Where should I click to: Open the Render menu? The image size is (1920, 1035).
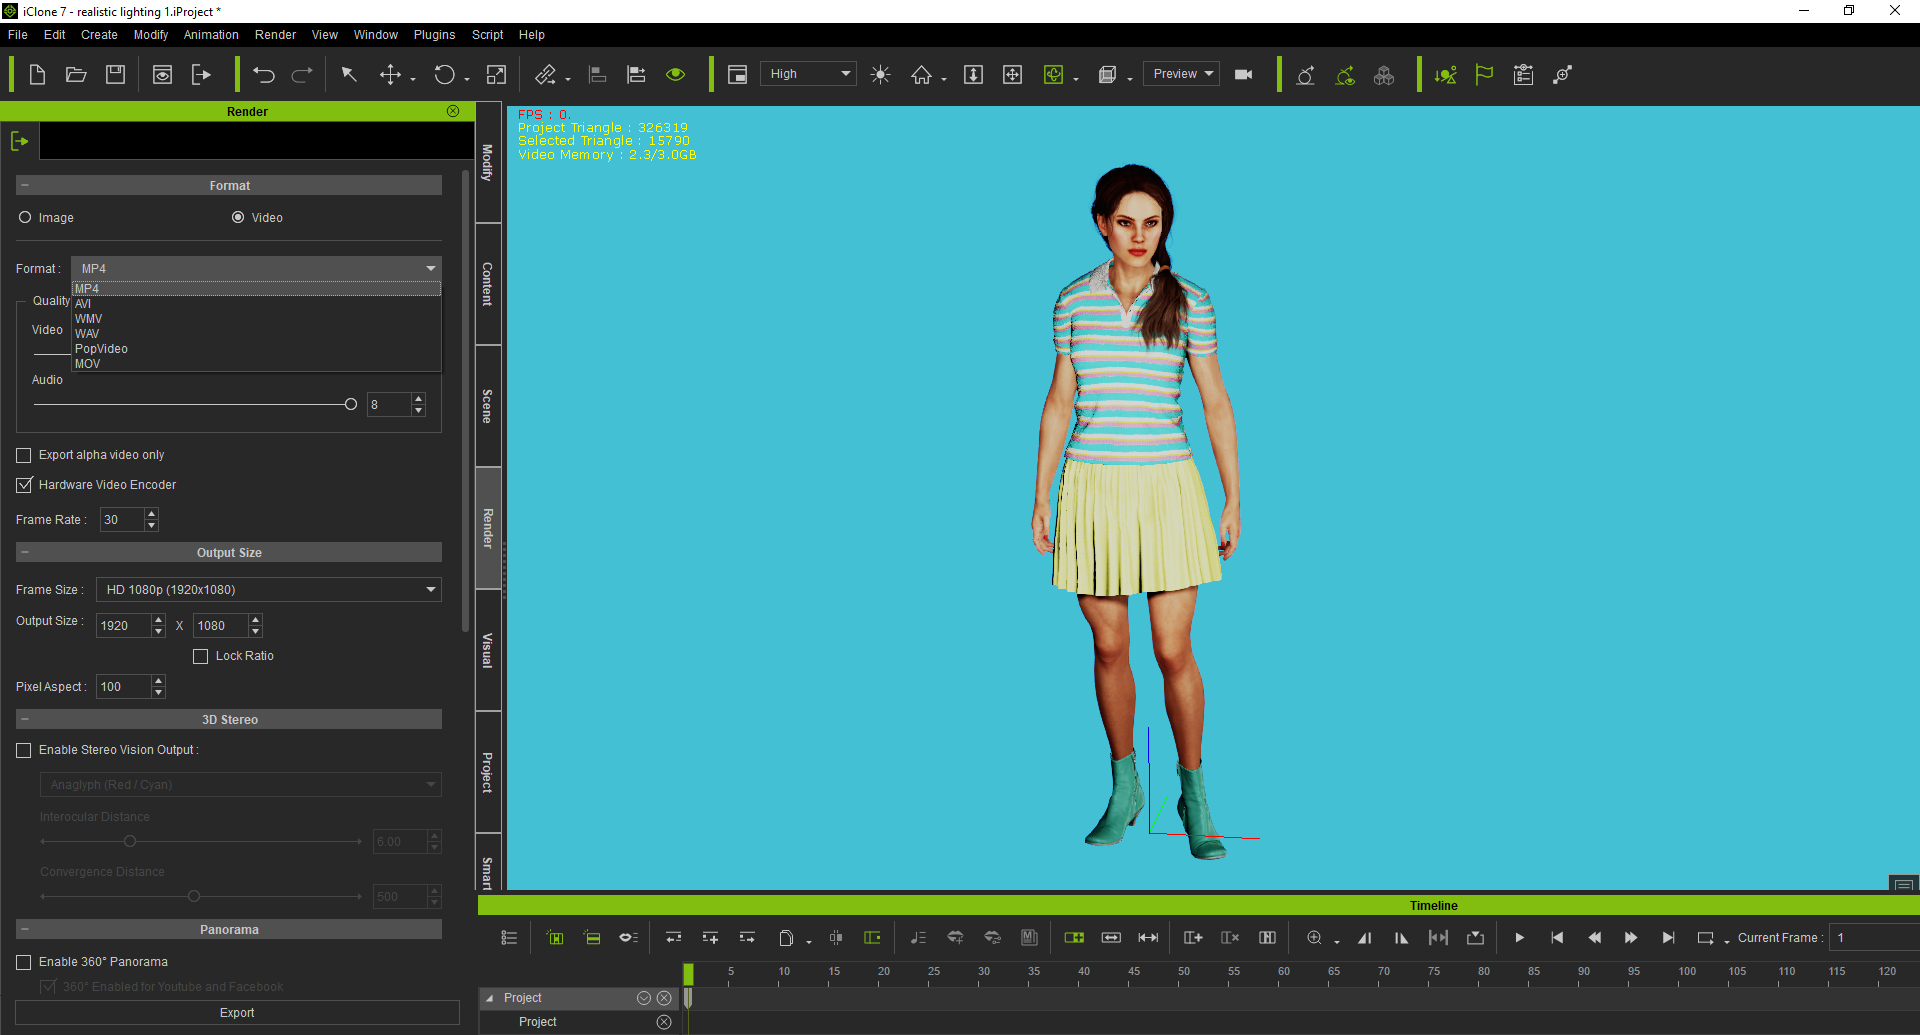275,35
